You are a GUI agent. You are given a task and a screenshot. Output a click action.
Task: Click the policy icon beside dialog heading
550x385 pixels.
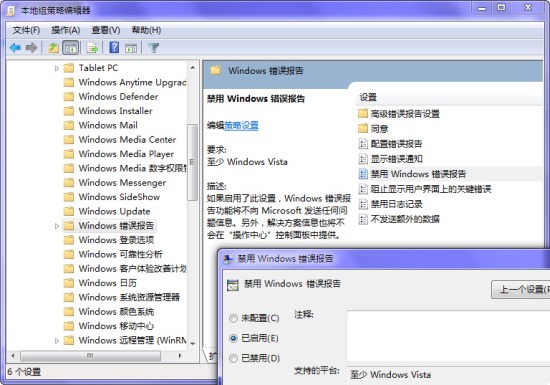coord(233,284)
